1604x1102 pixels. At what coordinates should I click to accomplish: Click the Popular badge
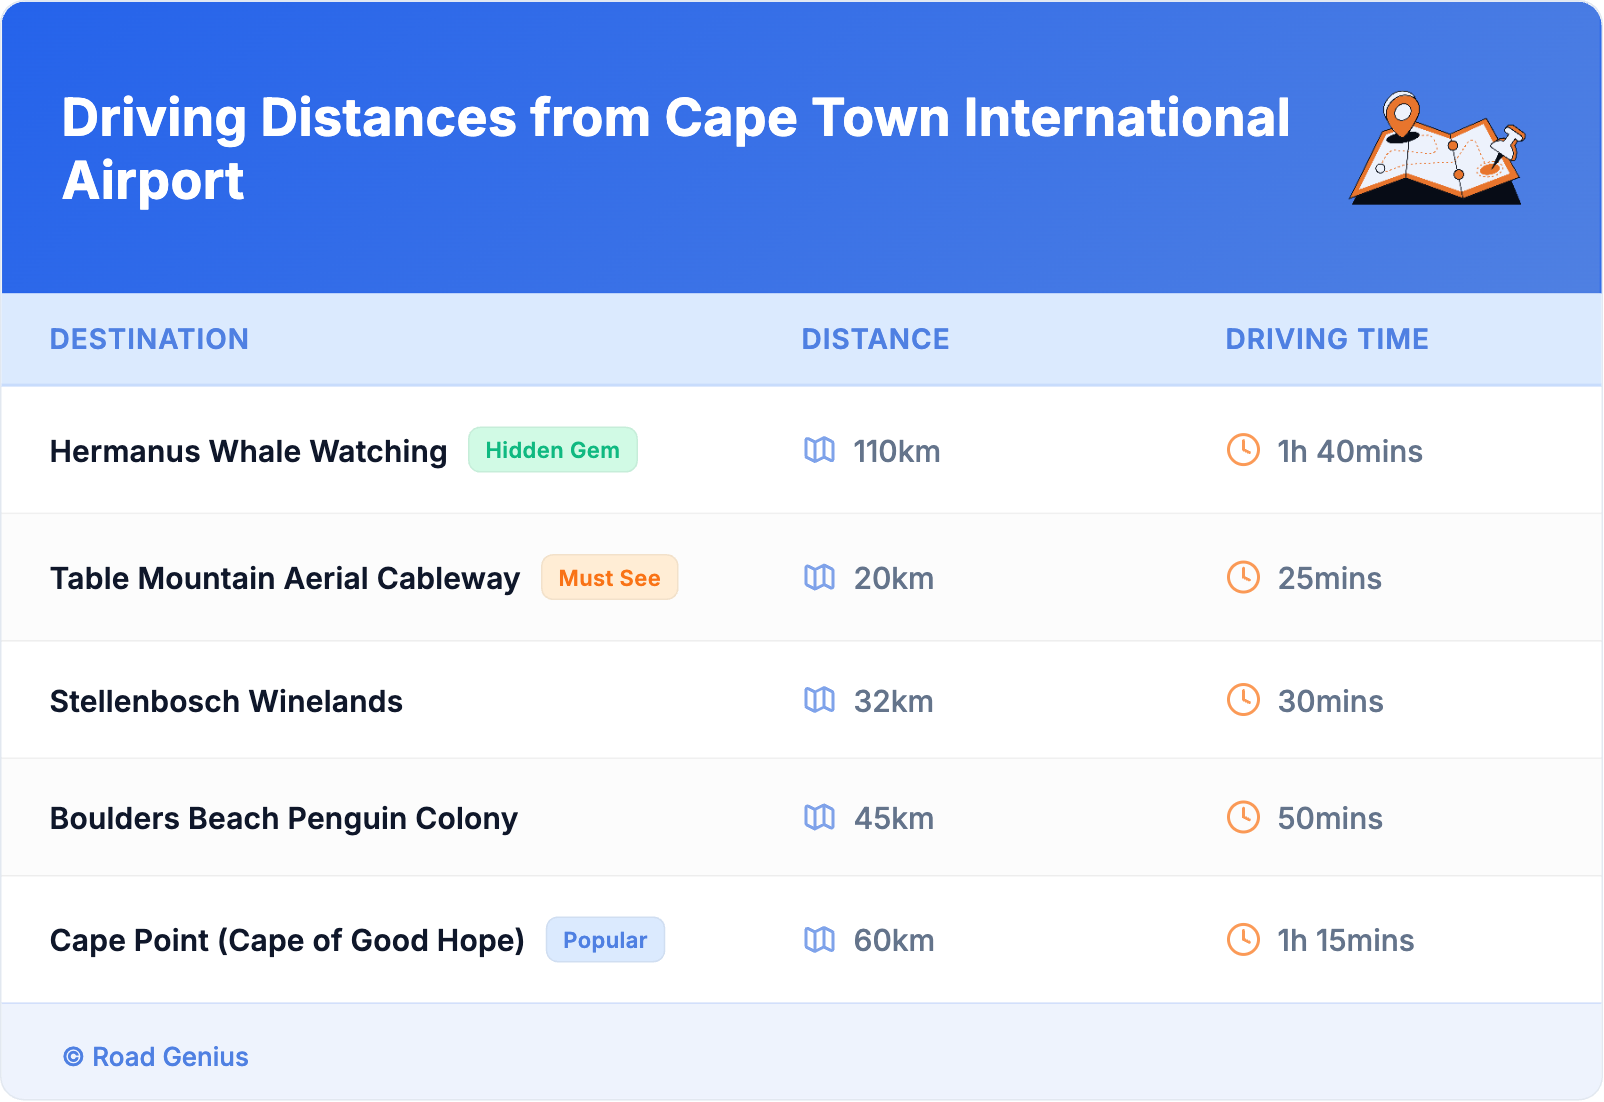pyautogui.click(x=605, y=940)
